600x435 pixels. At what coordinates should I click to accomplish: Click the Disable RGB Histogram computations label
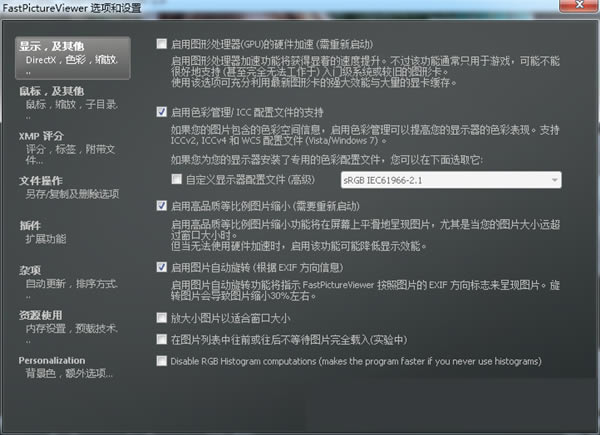pyautogui.click(x=356, y=361)
